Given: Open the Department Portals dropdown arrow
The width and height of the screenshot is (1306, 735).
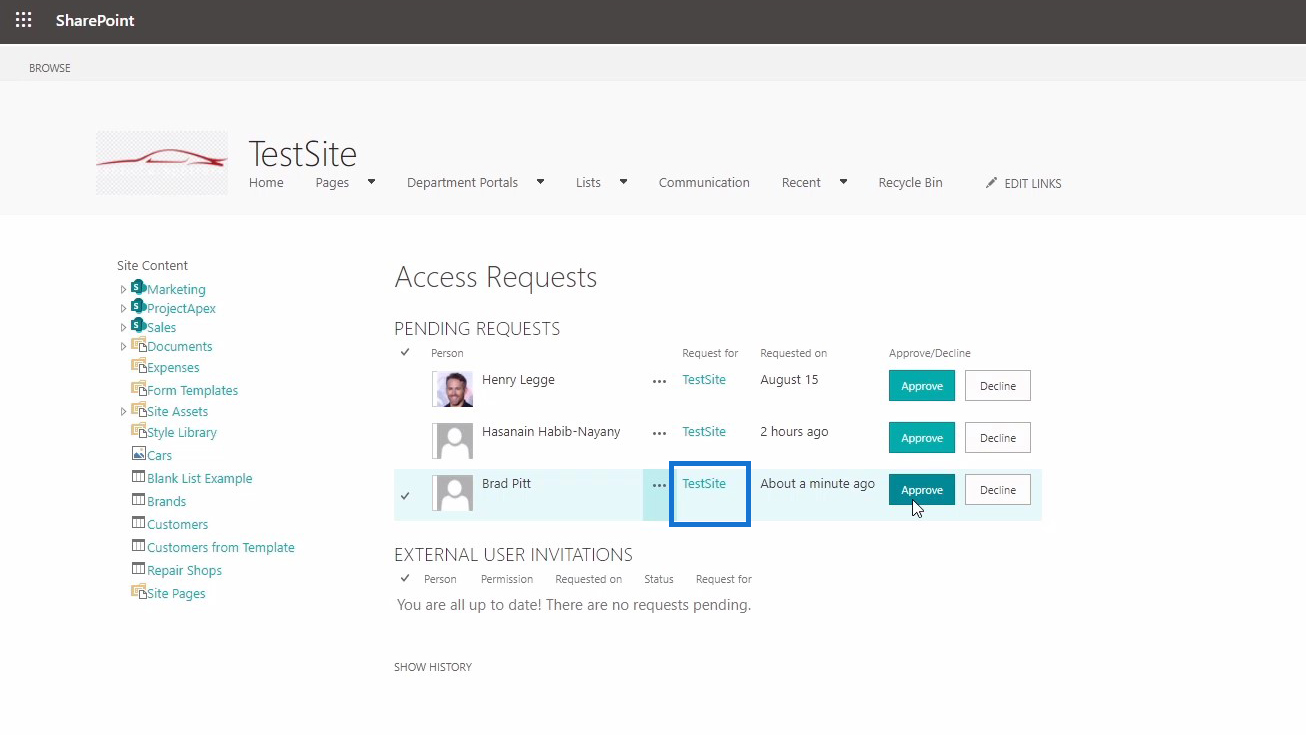Looking at the screenshot, I should pyautogui.click(x=540, y=182).
